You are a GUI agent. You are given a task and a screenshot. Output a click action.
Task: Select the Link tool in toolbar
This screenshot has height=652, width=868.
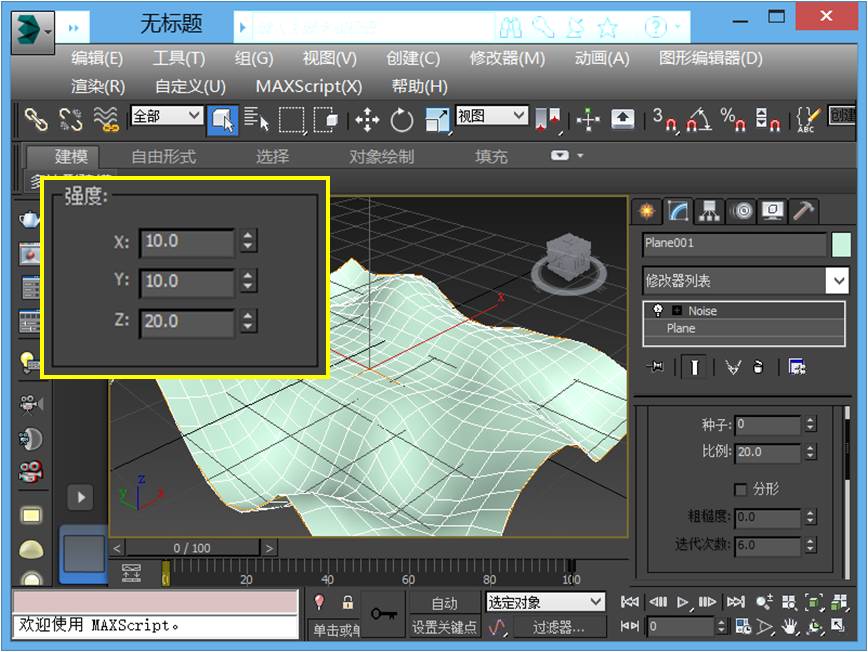[x=36, y=119]
